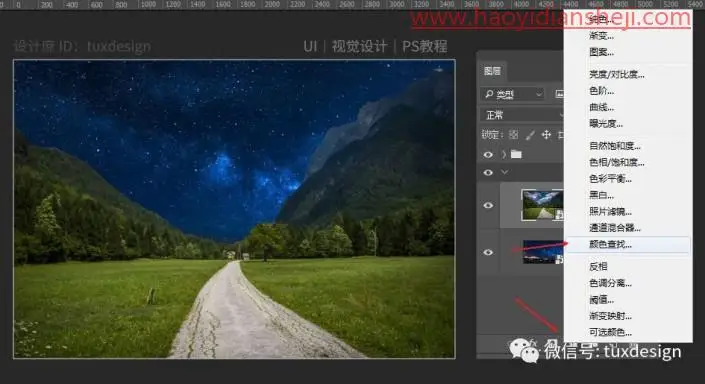The width and height of the screenshot is (705, 384).
Task: Add 渐变映射 (Gradient Map) adjustment
Action: click(610, 316)
